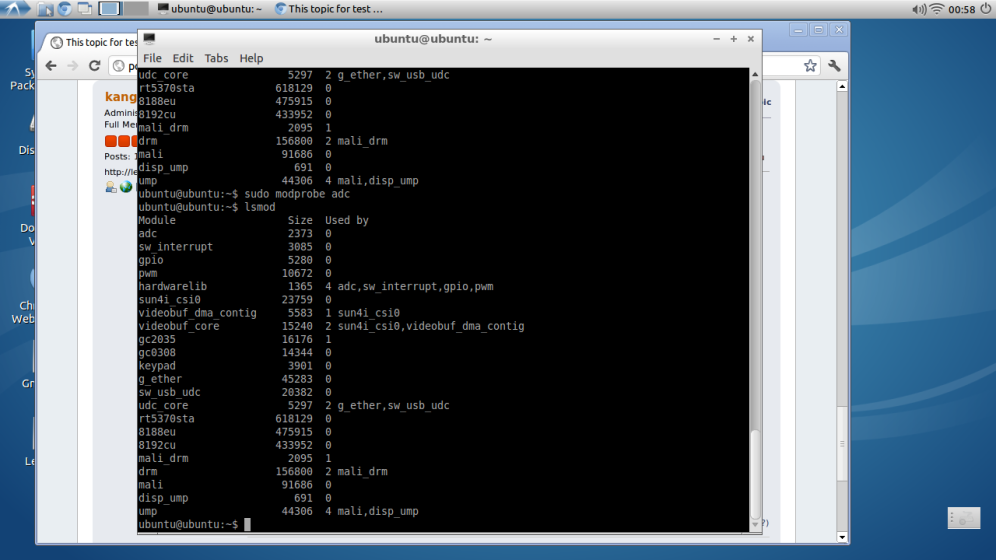Image resolution: width=996 pixels, height=560 pixels.
Task: Open the terminal Edit menu
Action: pos(182,58)
